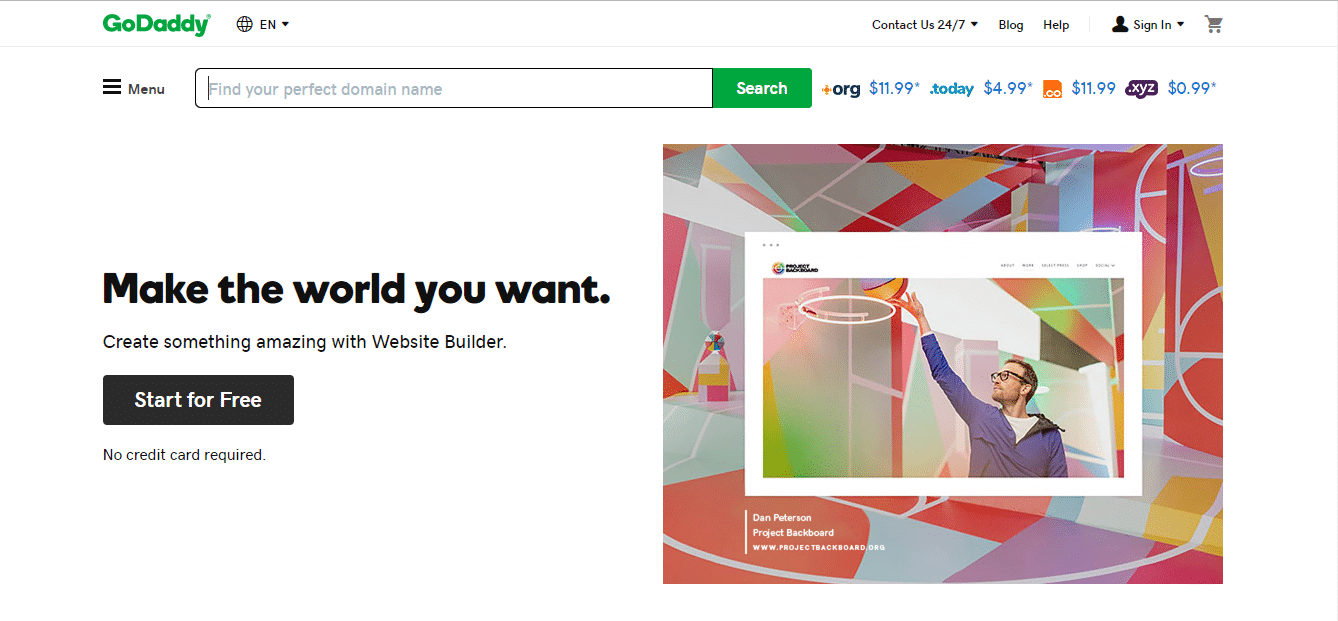Click the .xyz $0.99 price link
The image size is (1338, 621).
click(x=1192, y=88)
